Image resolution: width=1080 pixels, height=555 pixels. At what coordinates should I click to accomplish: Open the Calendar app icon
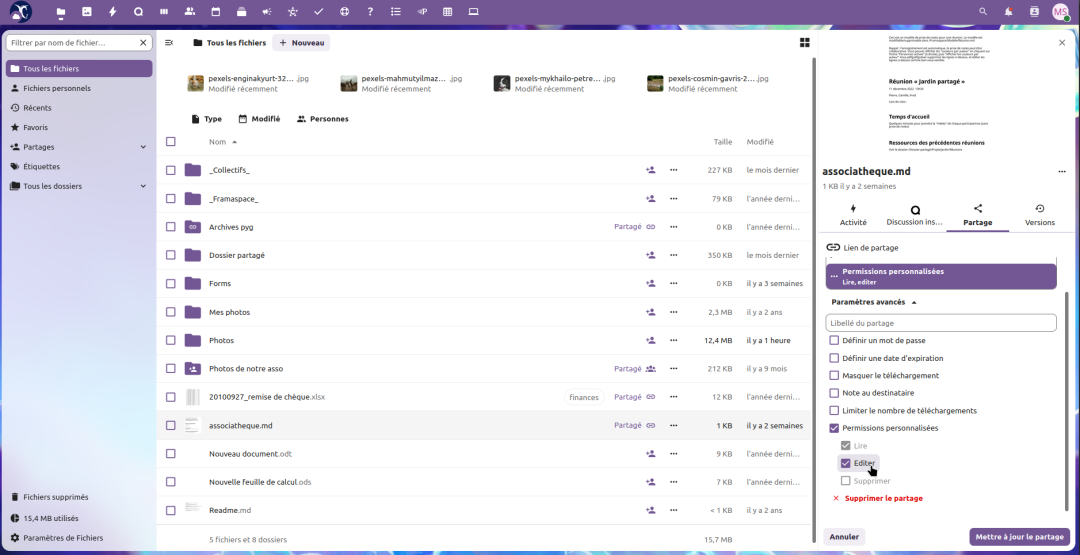click(x=216, y=12)
